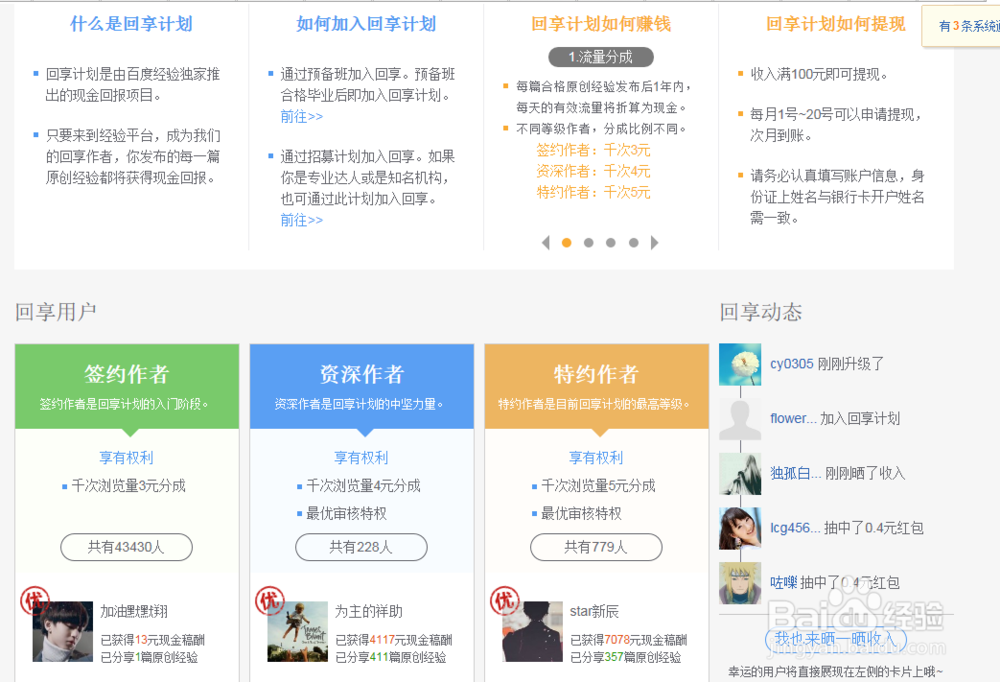
Task: Select the third carousel dot
Action: click(588, 242)
